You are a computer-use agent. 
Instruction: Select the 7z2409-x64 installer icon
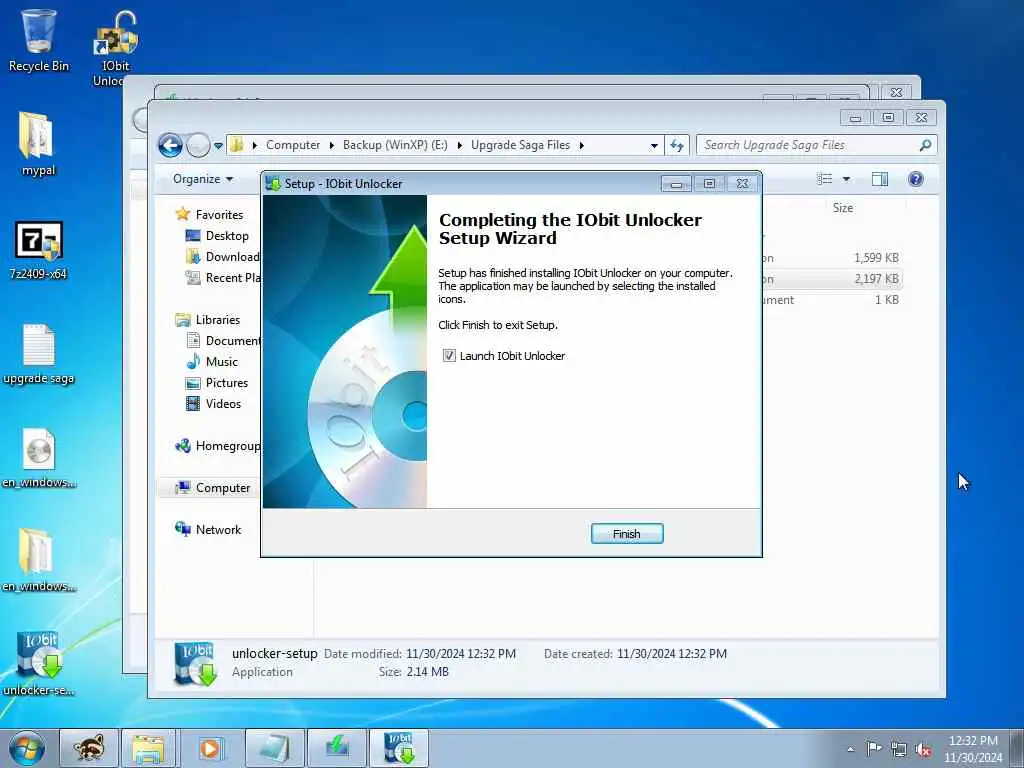pos(38,249)
